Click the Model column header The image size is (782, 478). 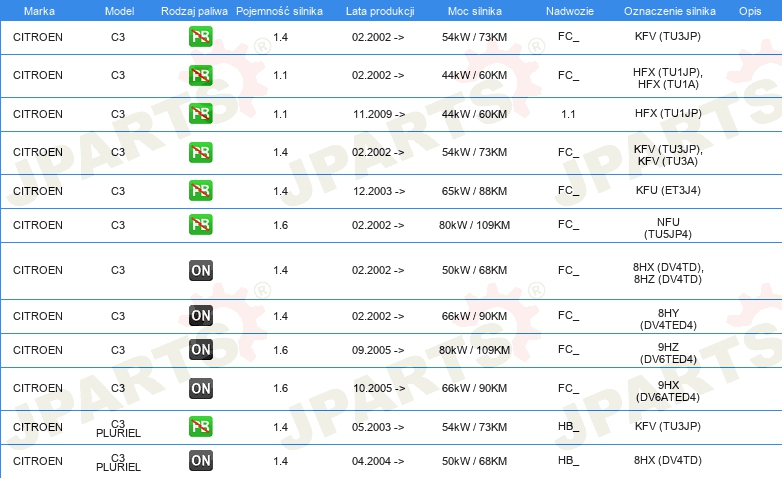pyautogui.click(x=119, y=11)
